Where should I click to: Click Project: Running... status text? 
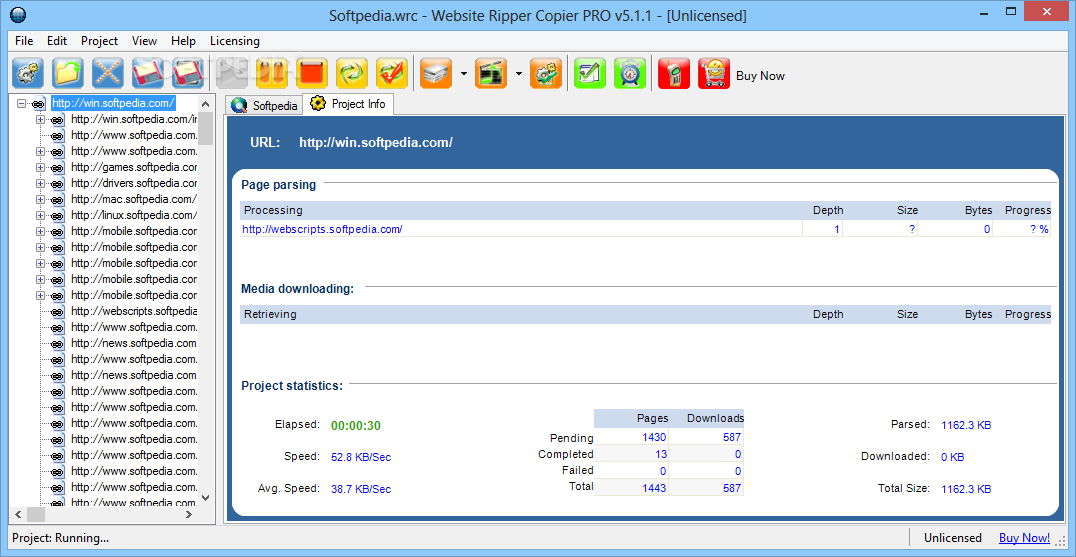coord(60,538)
